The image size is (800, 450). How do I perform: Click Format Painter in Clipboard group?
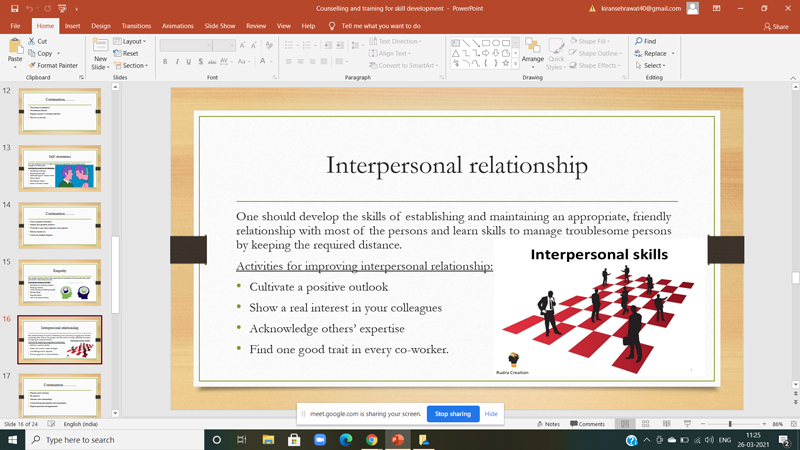pyautogui.click(x=55, y=65)
